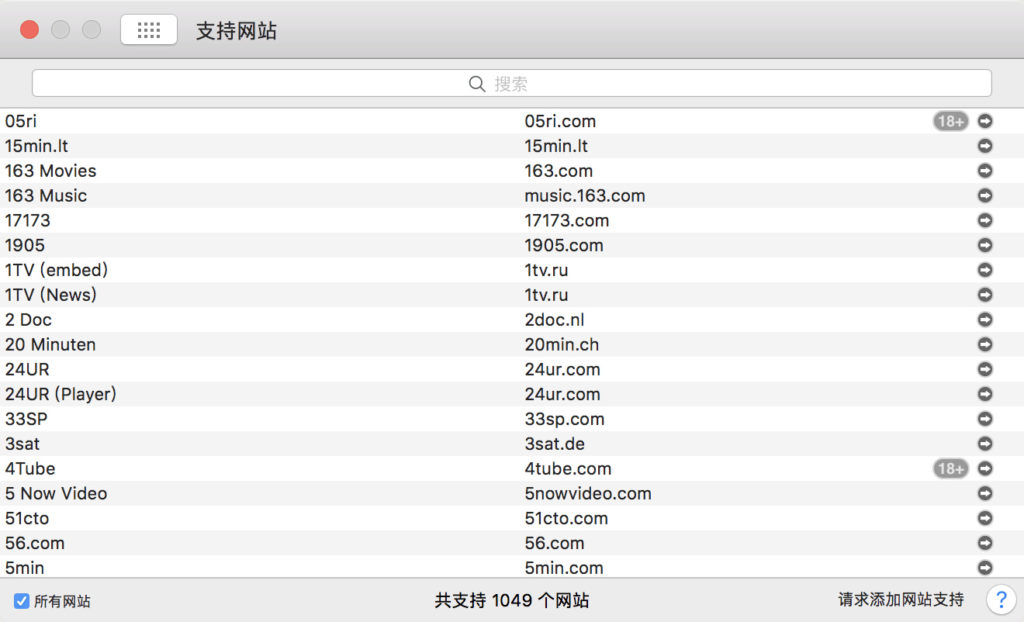Select the 51cto site name

tap(27, 518)
